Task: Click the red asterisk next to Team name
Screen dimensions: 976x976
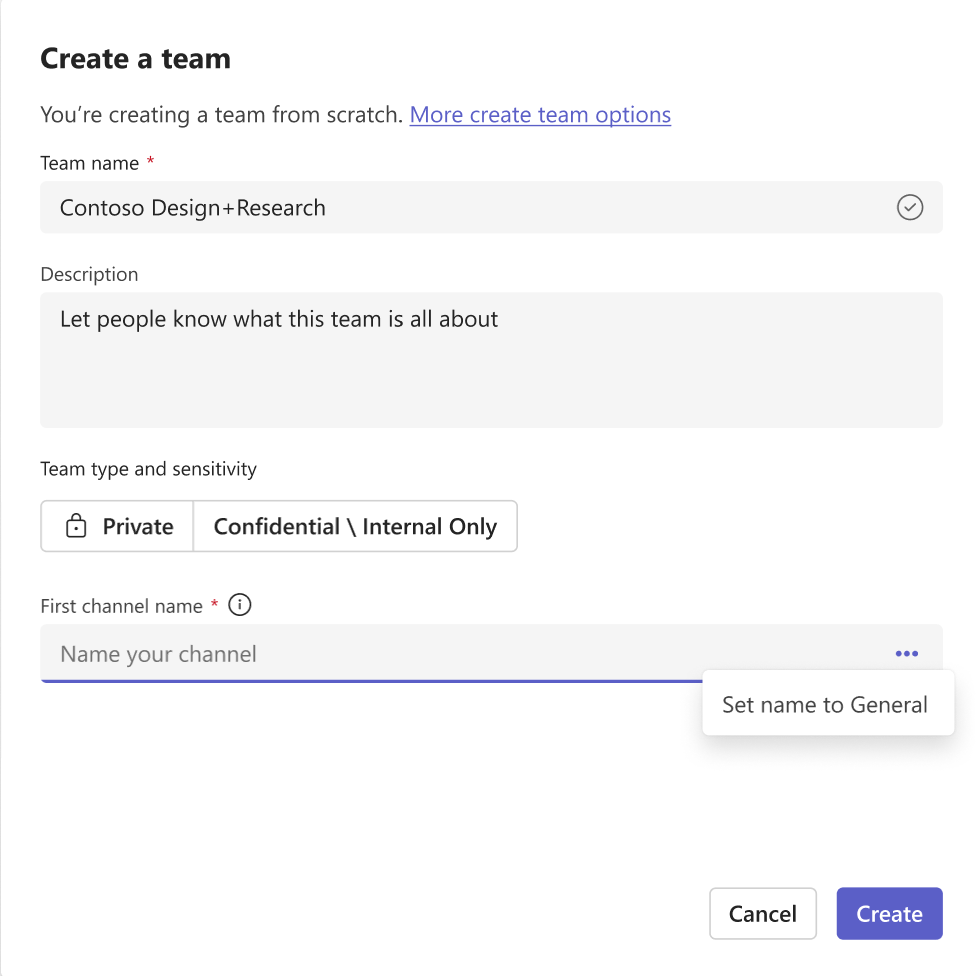Action: (x=150, y=161)
